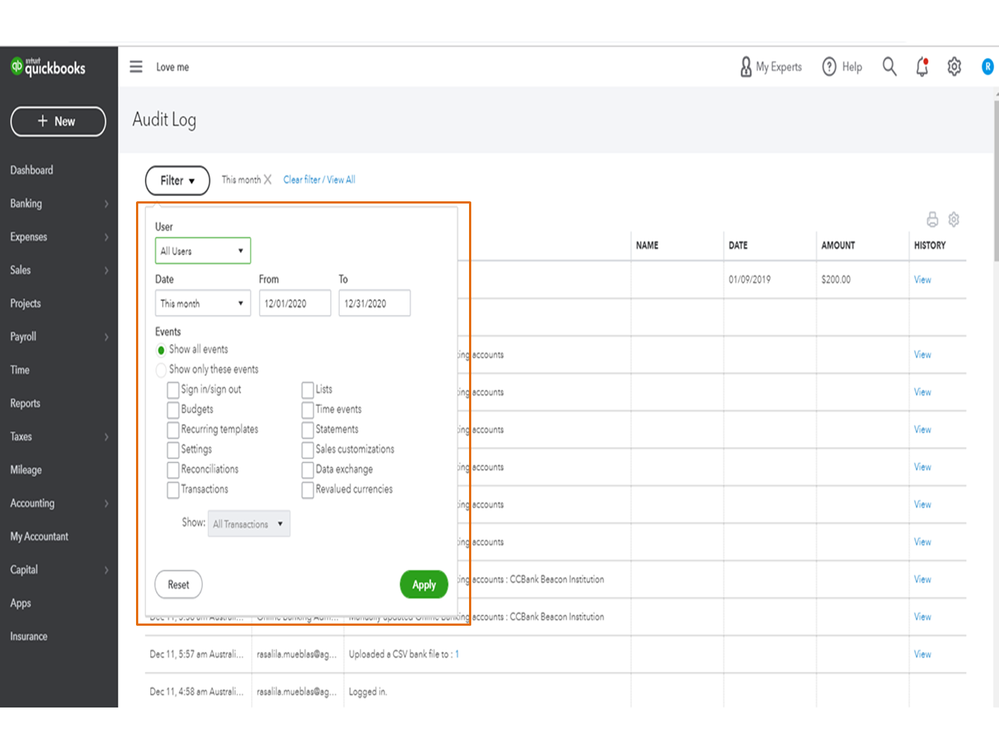Check the Budgets checkbox
999x749 pixels.
coord(173,410)
